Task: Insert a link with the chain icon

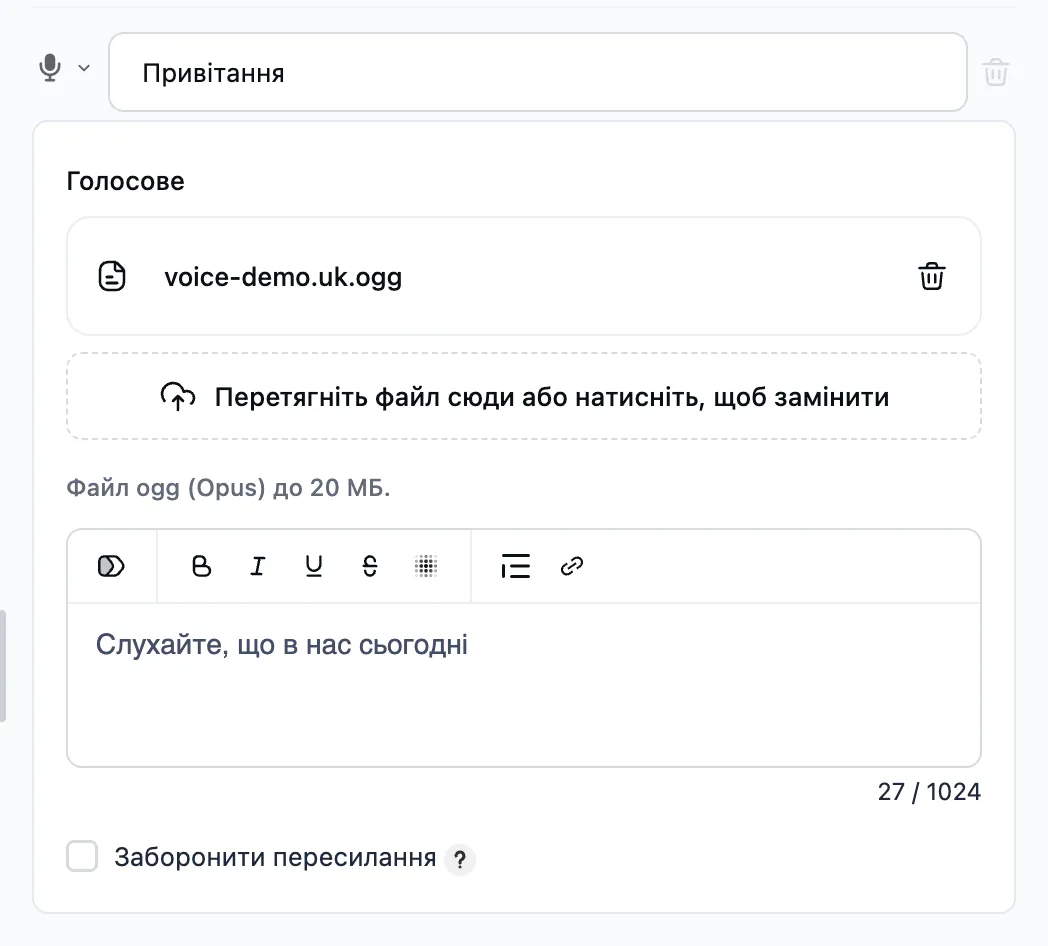Action: pos(571,566)
